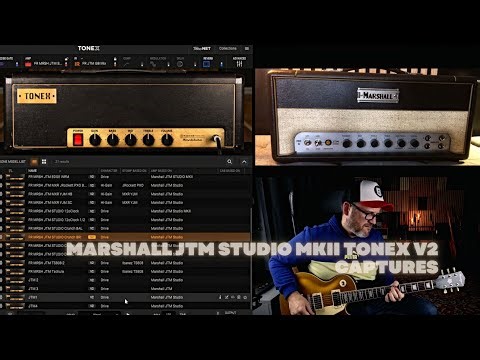The height and width of the screenshot is (360, 480).
Task: Switch tone model list to grid view
Action: (44, 162)
